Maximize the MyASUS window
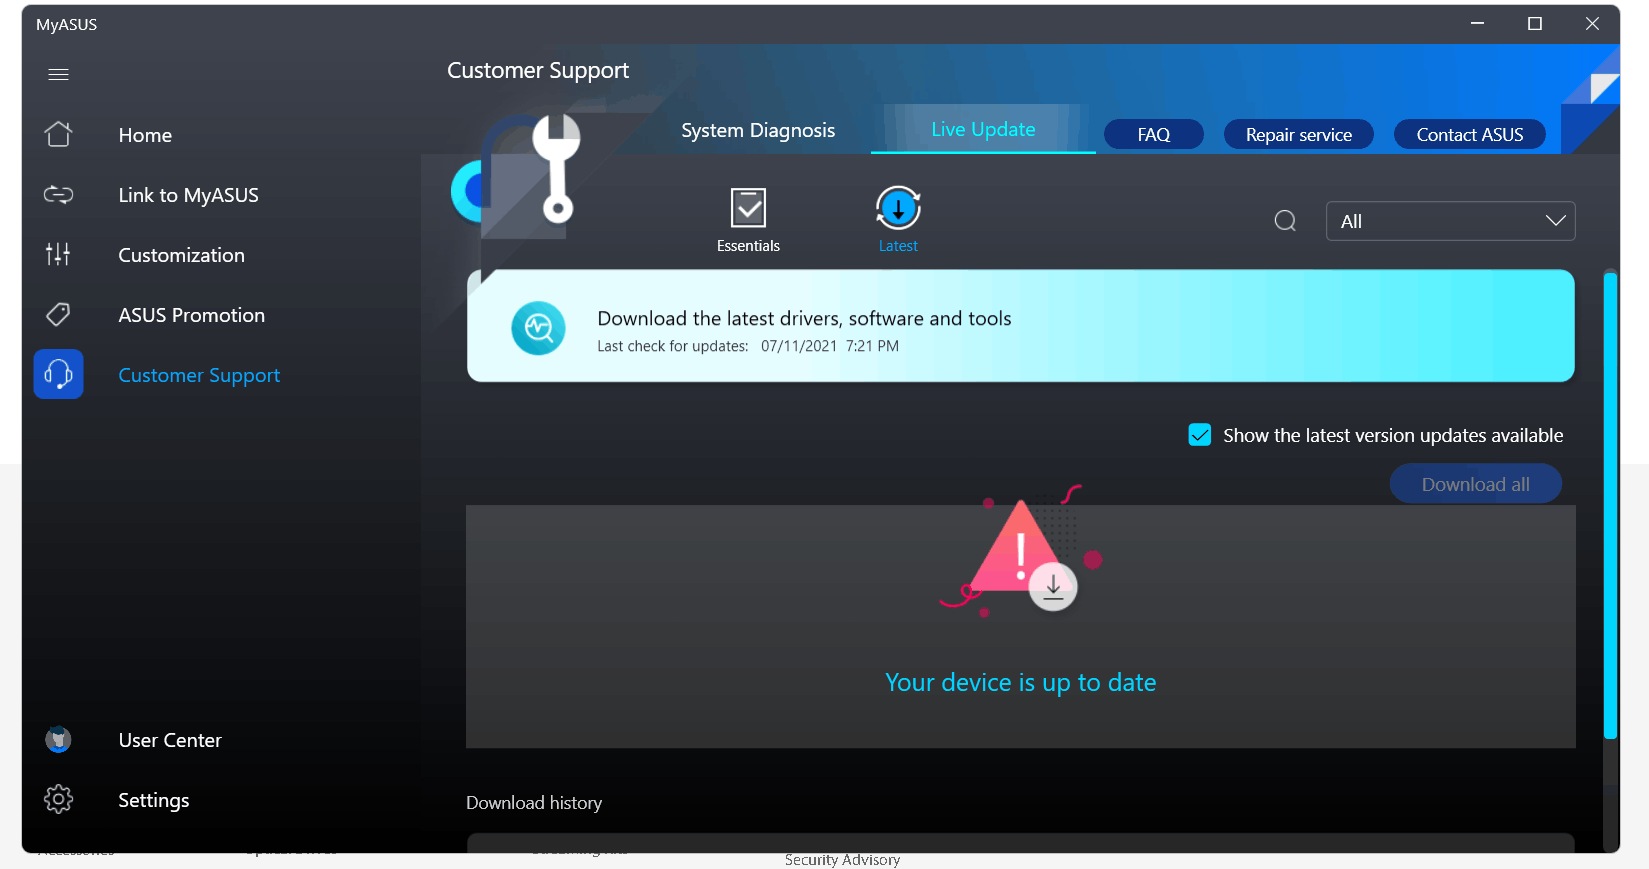Image resolution: width=1649 pixels, height=869 pixels. (x=1535, y=23)
